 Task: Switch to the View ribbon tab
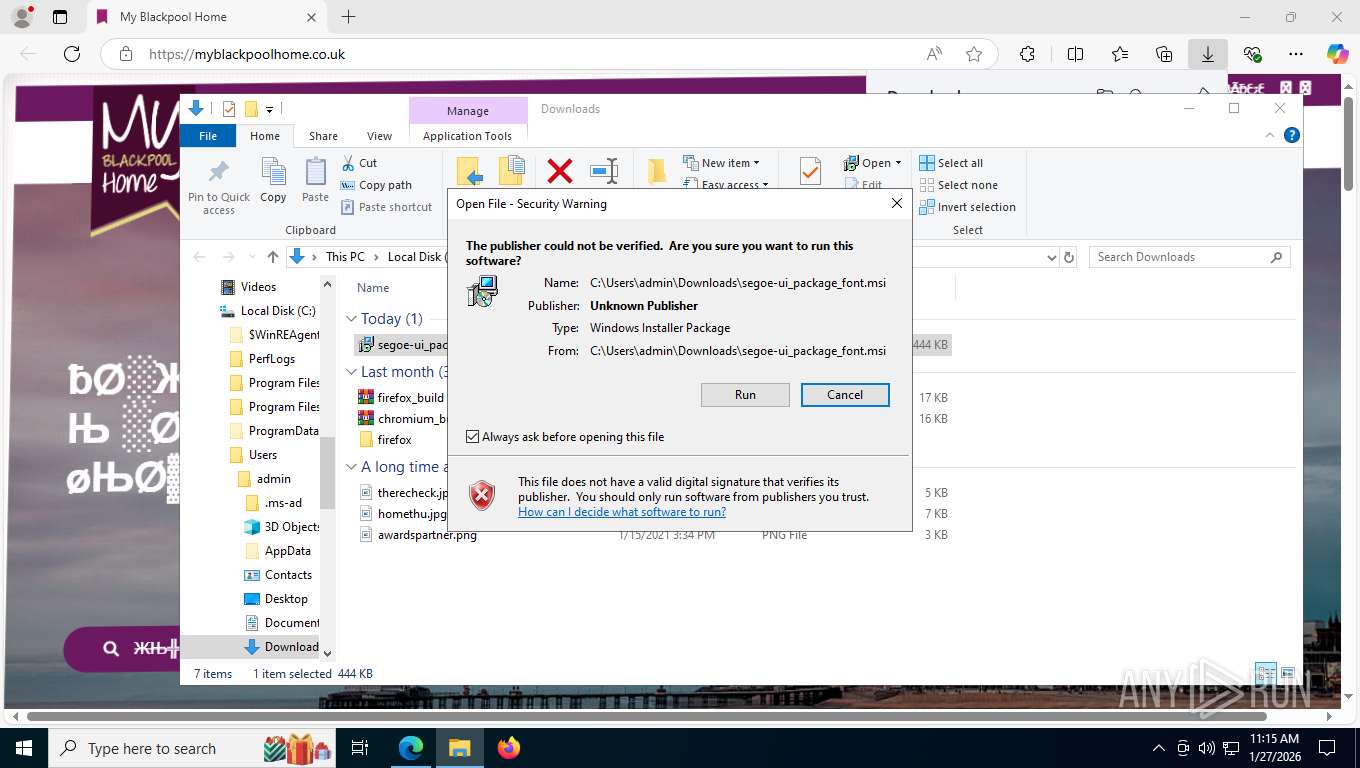[379, 136]
